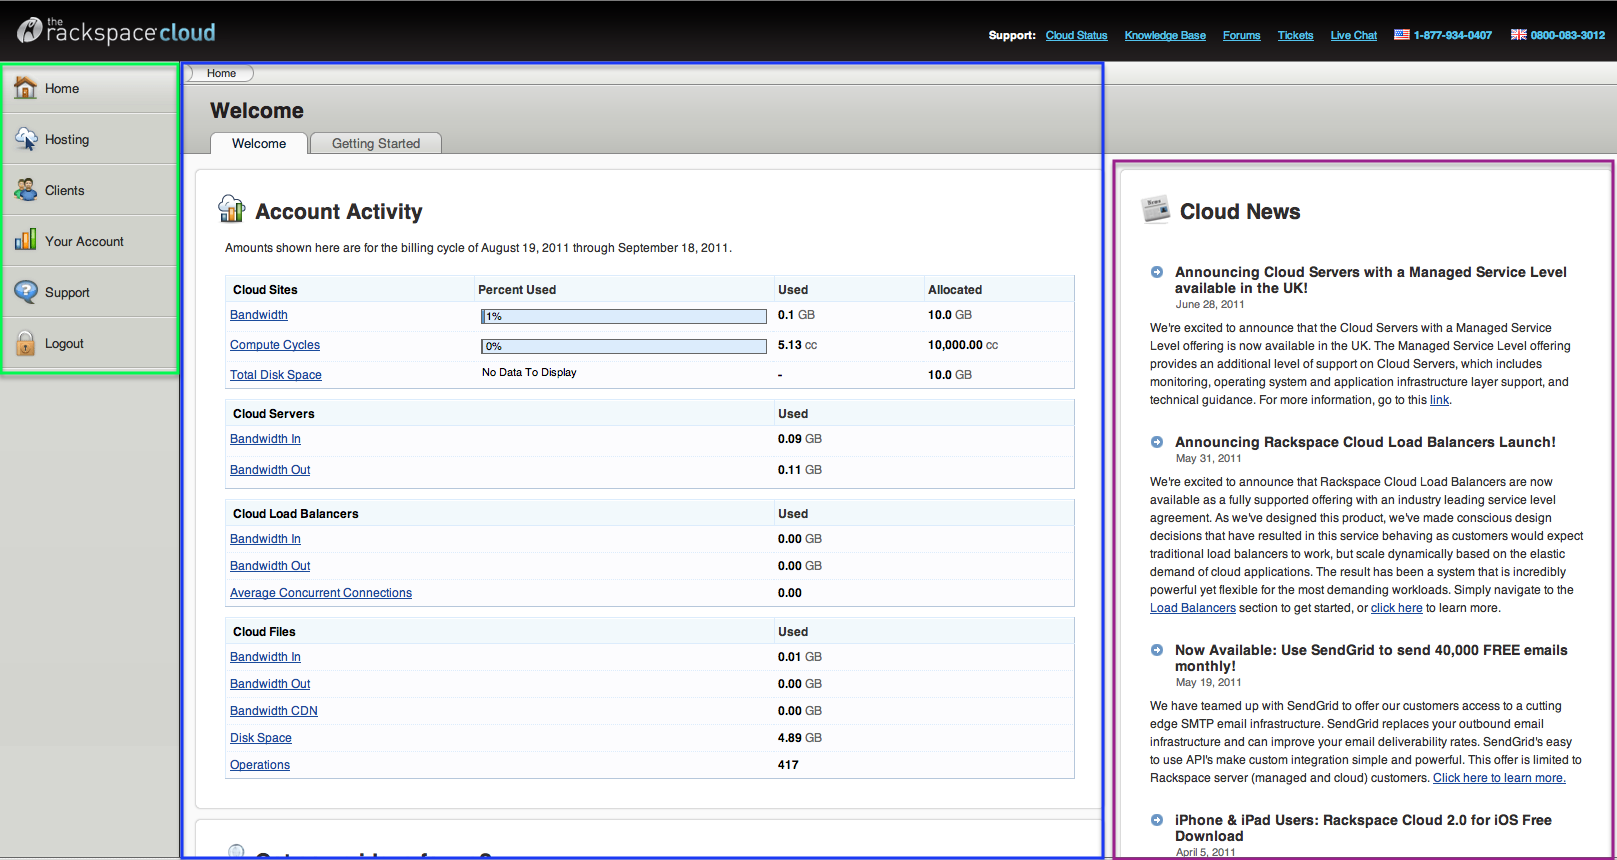
Task: Click the Compute Cycles link
Action: [x=275, y=345]
